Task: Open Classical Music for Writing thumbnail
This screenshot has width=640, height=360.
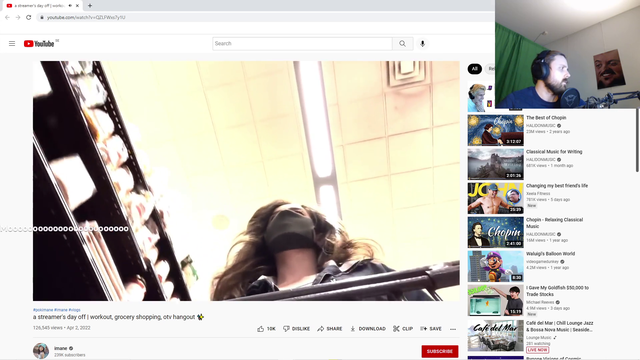Action: point(496,164)
